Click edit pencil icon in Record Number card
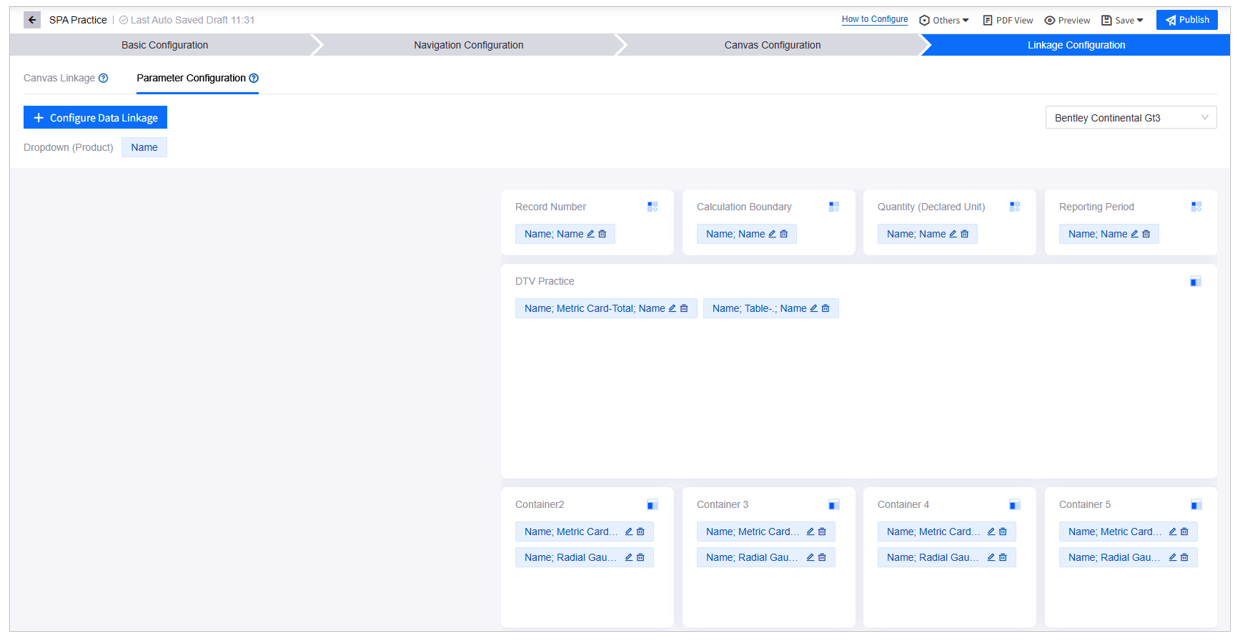Image resolution: width=1240 pixels, height=640 pixels. (x=591, y=234)
